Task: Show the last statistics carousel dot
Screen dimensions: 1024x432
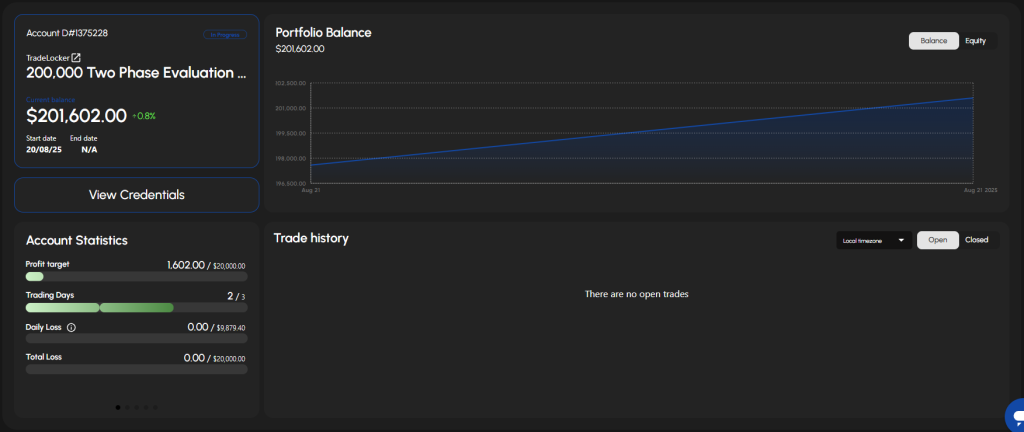Action: 155,407
